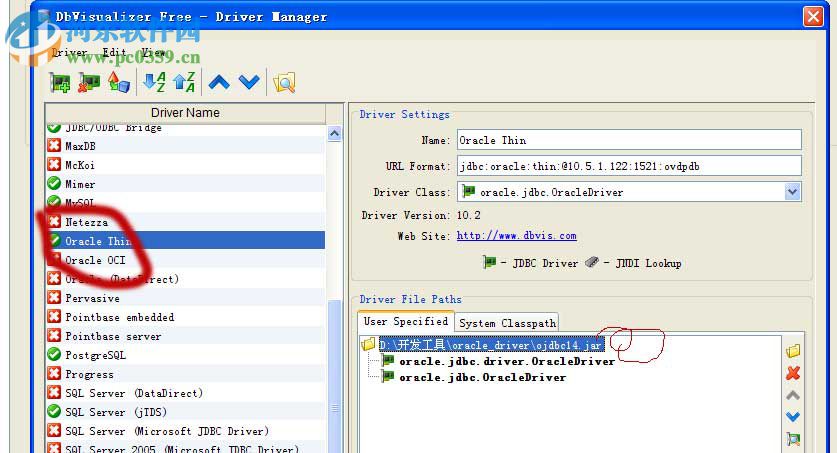837x453 pixels.
Task: Click the create new driver toolbar icon
Action: (60, 83)
